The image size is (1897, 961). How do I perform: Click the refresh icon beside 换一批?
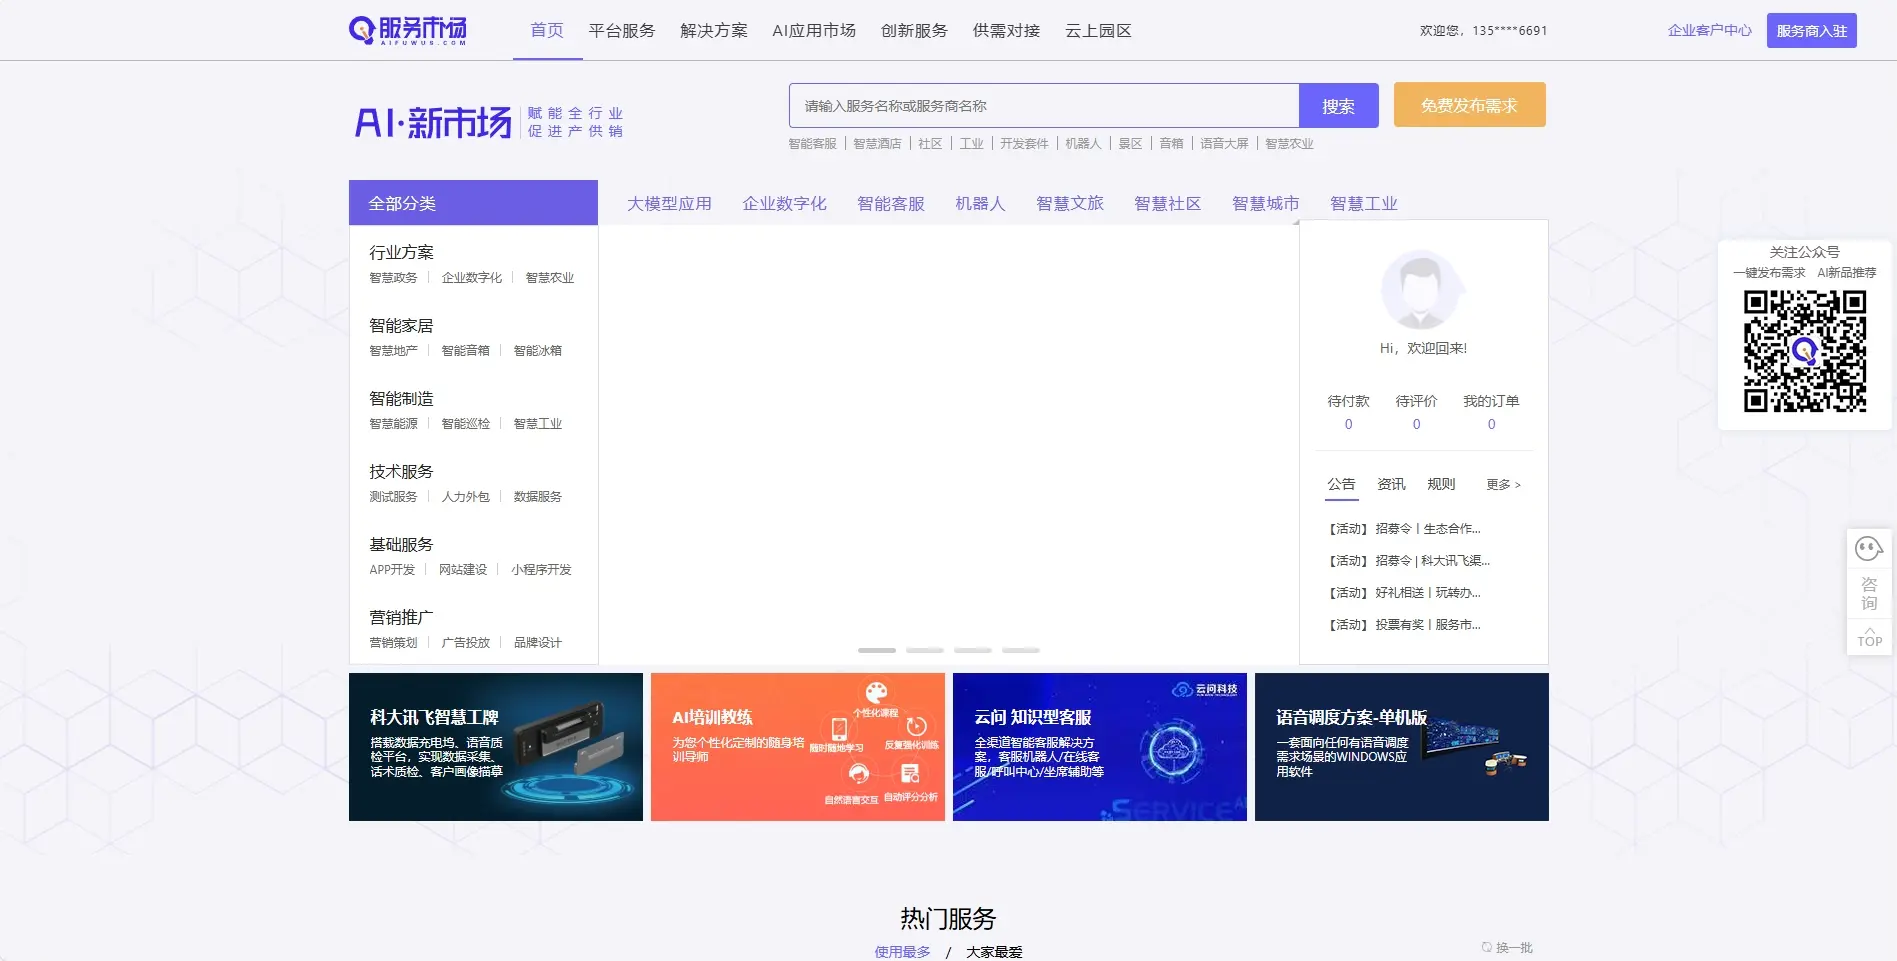click(1487, 947)
